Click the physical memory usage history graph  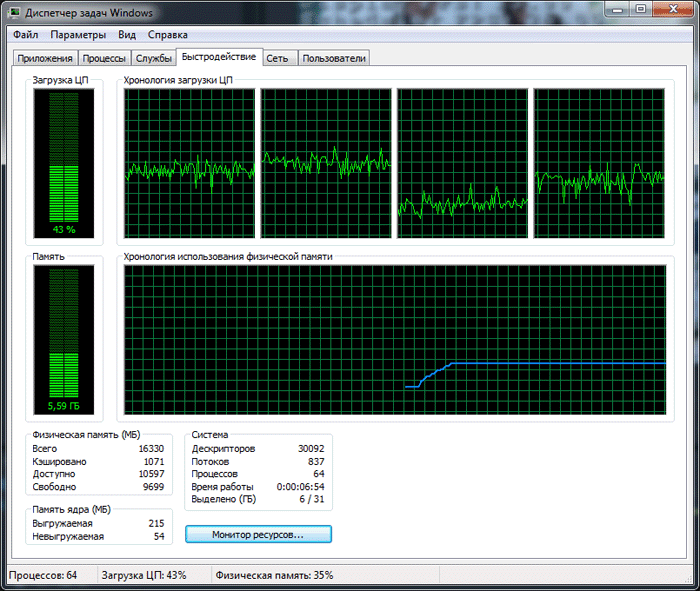[395, 340]
